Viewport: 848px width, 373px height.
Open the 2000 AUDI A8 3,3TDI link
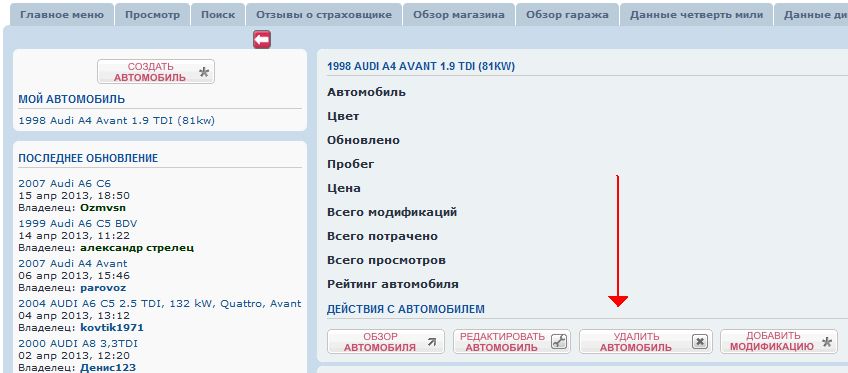72,344
